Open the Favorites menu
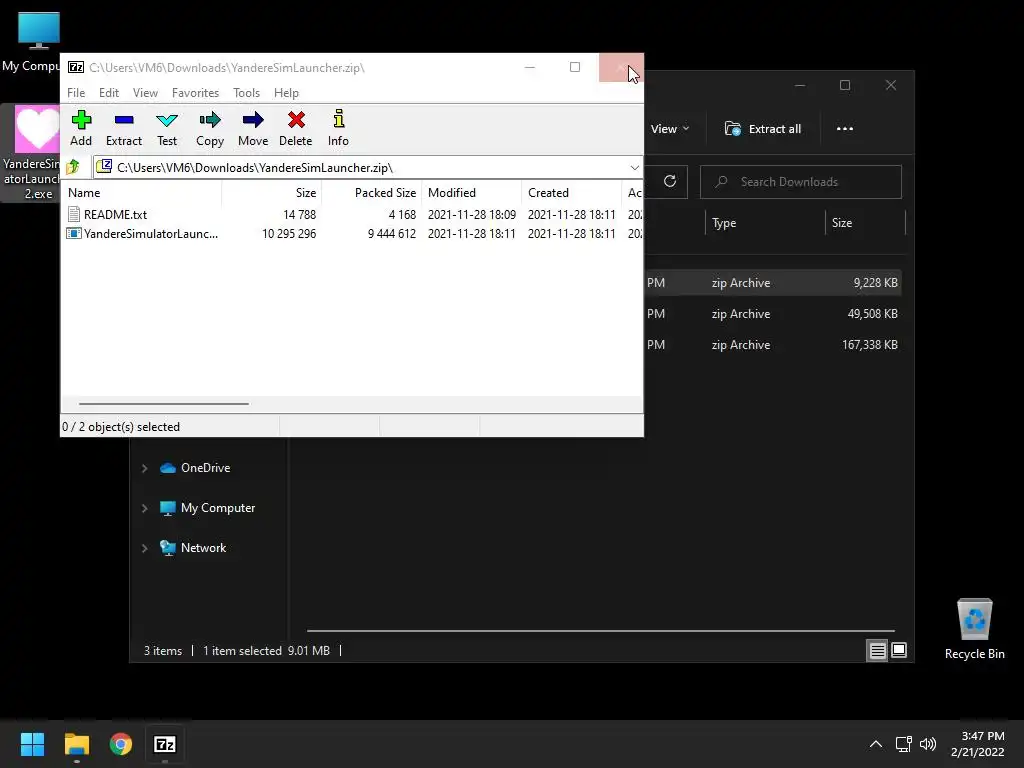Screen dimensions: 1024x768 click(195, 93)
